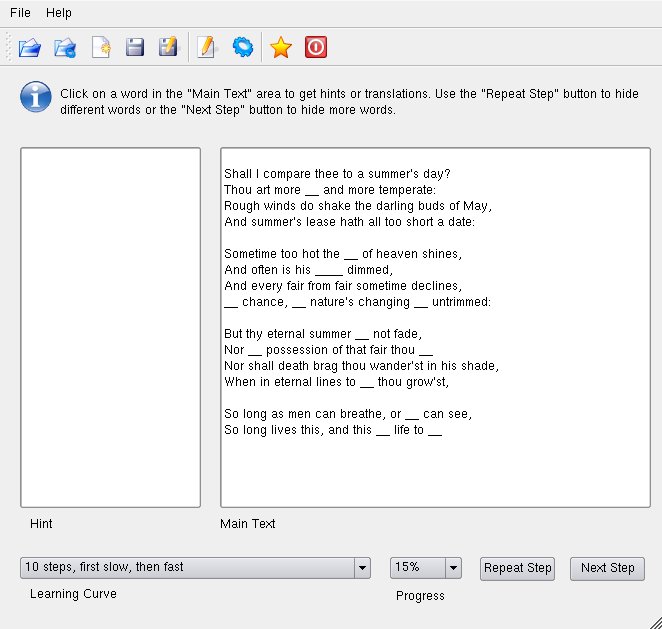Open the 15% Progress dropdown
The image size is (662, 629).
point(426,567)
